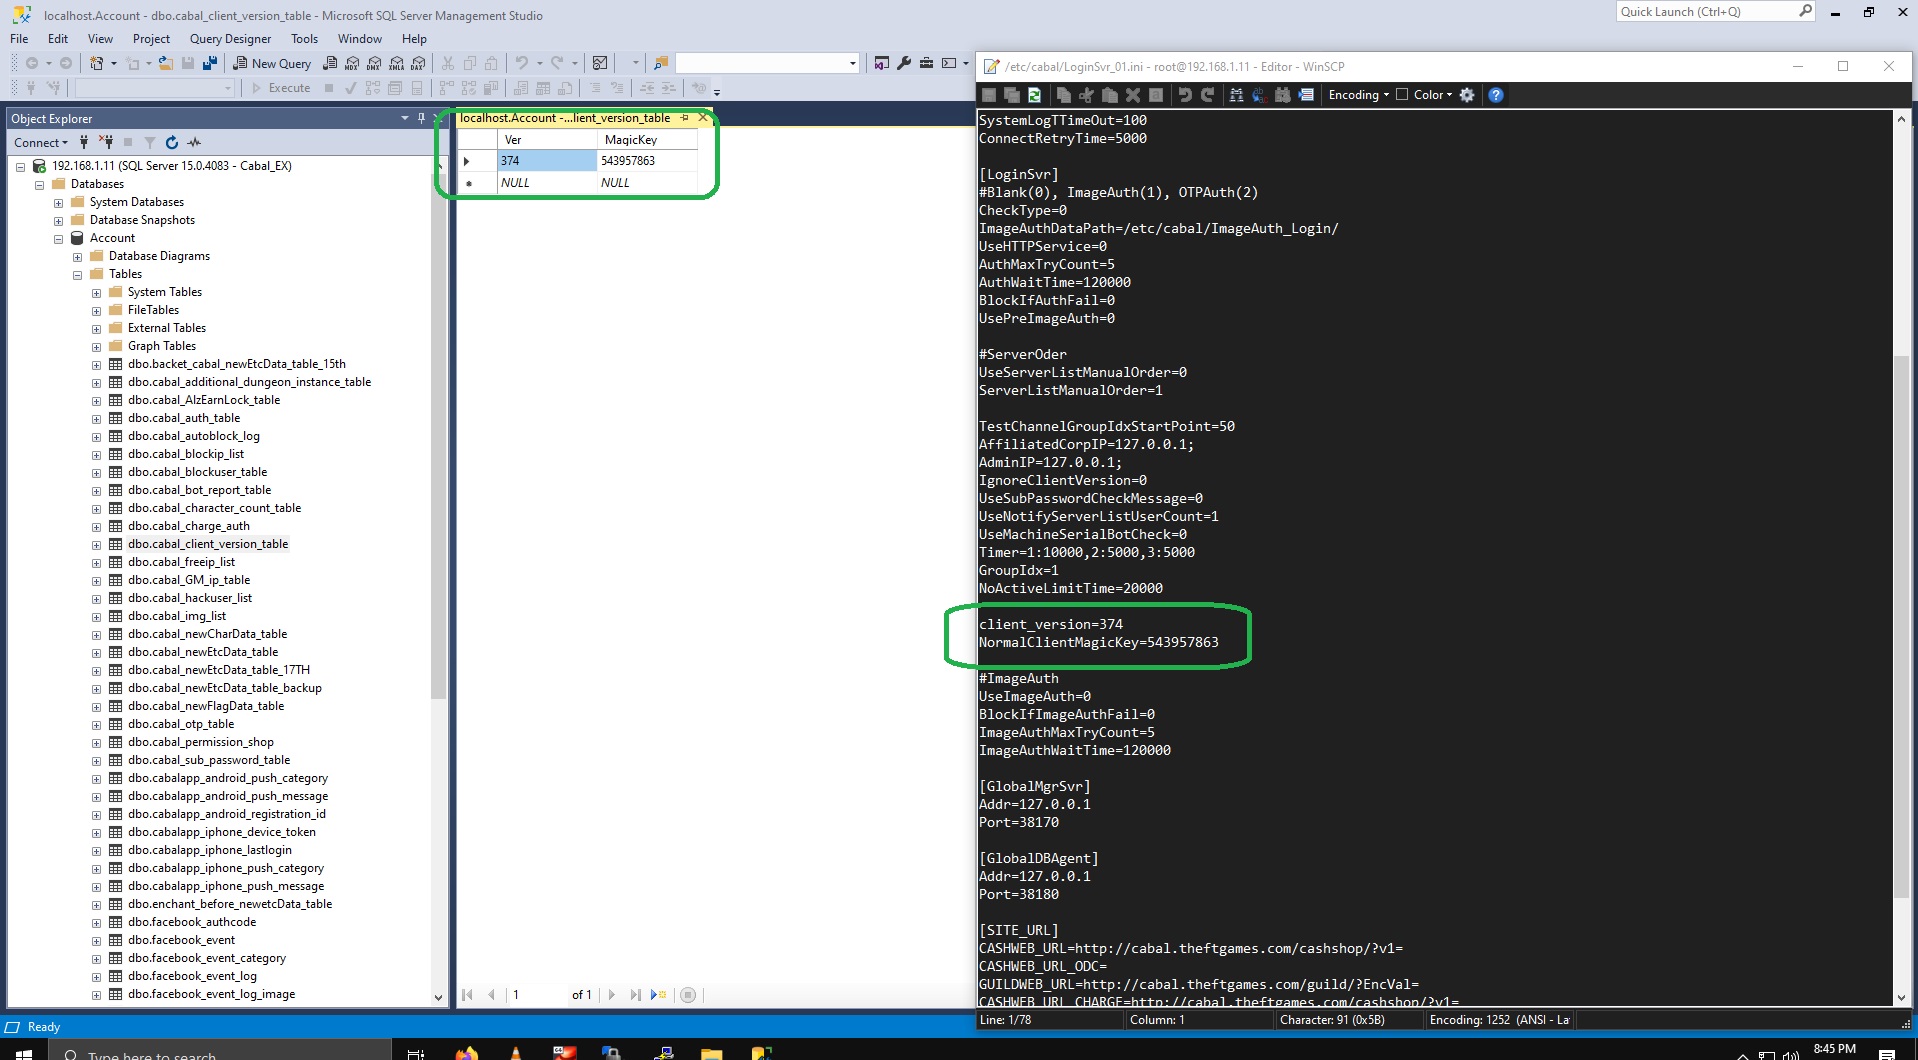The height and width of the screenshot is (1060, 1918).
Task: Click New Query in the SSMS toolbar
Action: pyautogui.click(x=272, y=63)
